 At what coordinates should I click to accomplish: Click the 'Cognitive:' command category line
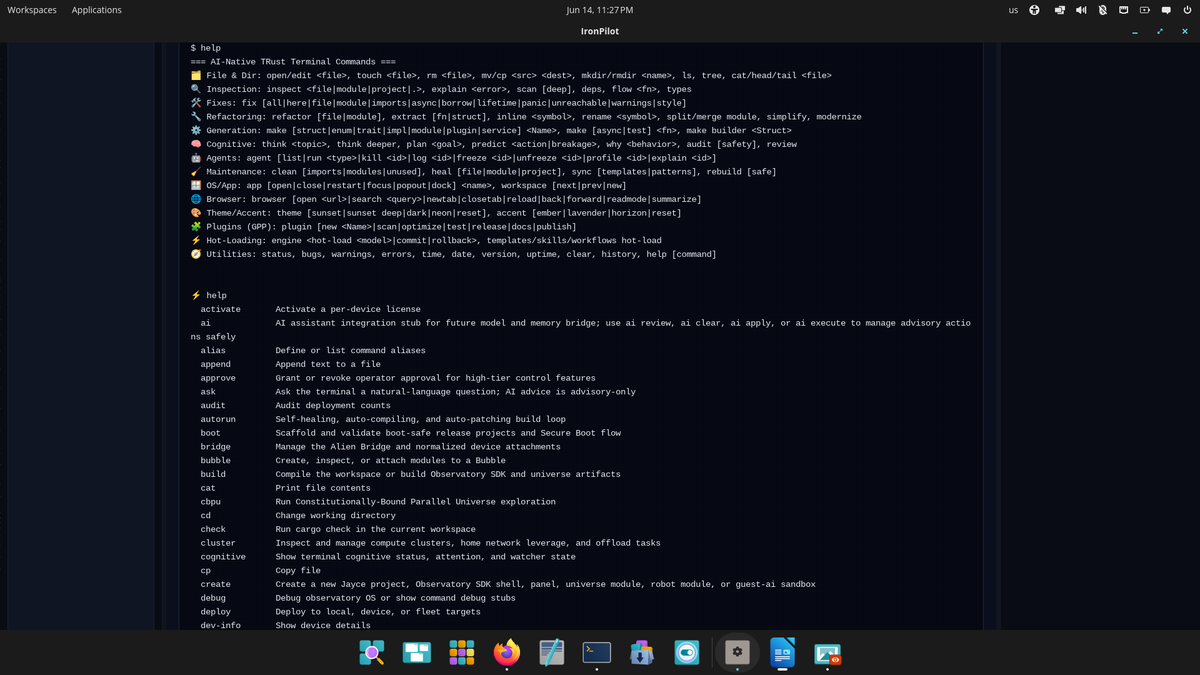pyautogui.click(x=494, y=144)
